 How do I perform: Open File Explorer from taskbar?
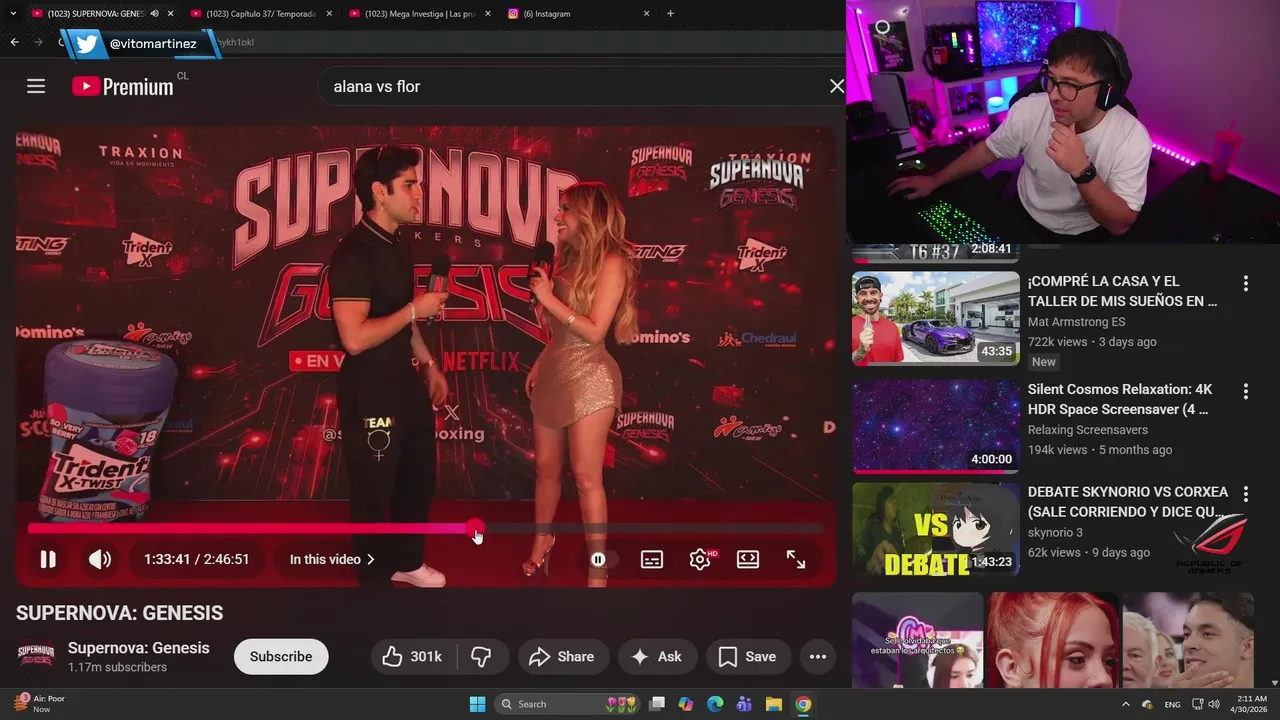[x=773, y=704]
